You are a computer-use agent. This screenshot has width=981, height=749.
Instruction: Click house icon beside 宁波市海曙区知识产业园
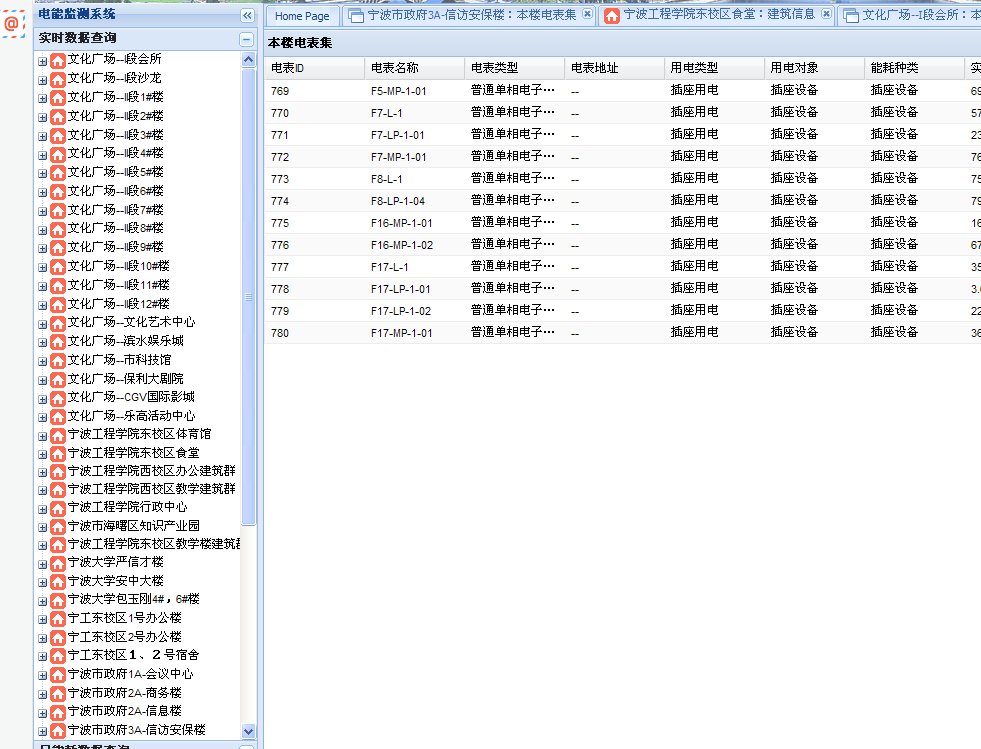point(58,527)
